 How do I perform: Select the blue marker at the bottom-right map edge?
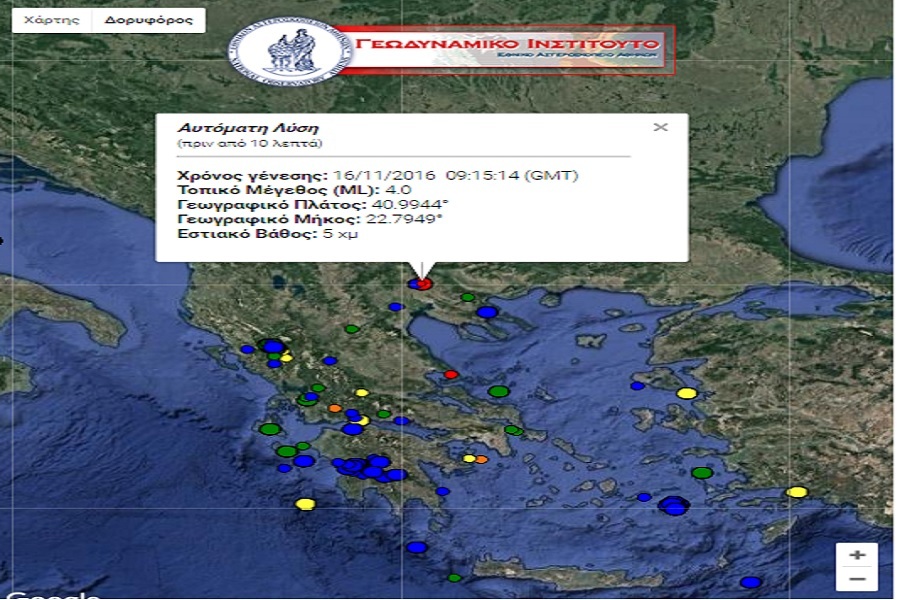pyautogui.click(x=750, y=582)
